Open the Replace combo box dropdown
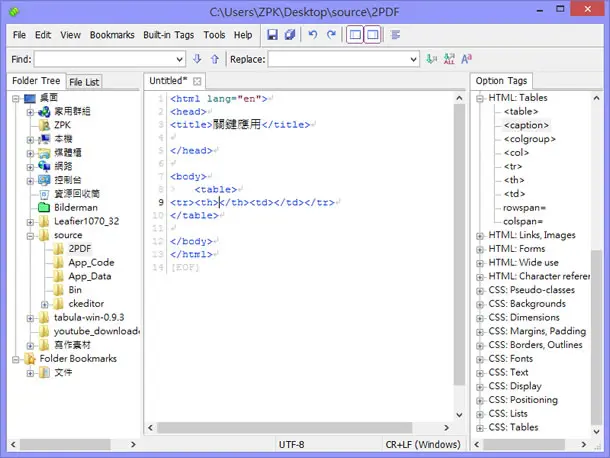This screenshot has width=610, height=458. [413, 60]
